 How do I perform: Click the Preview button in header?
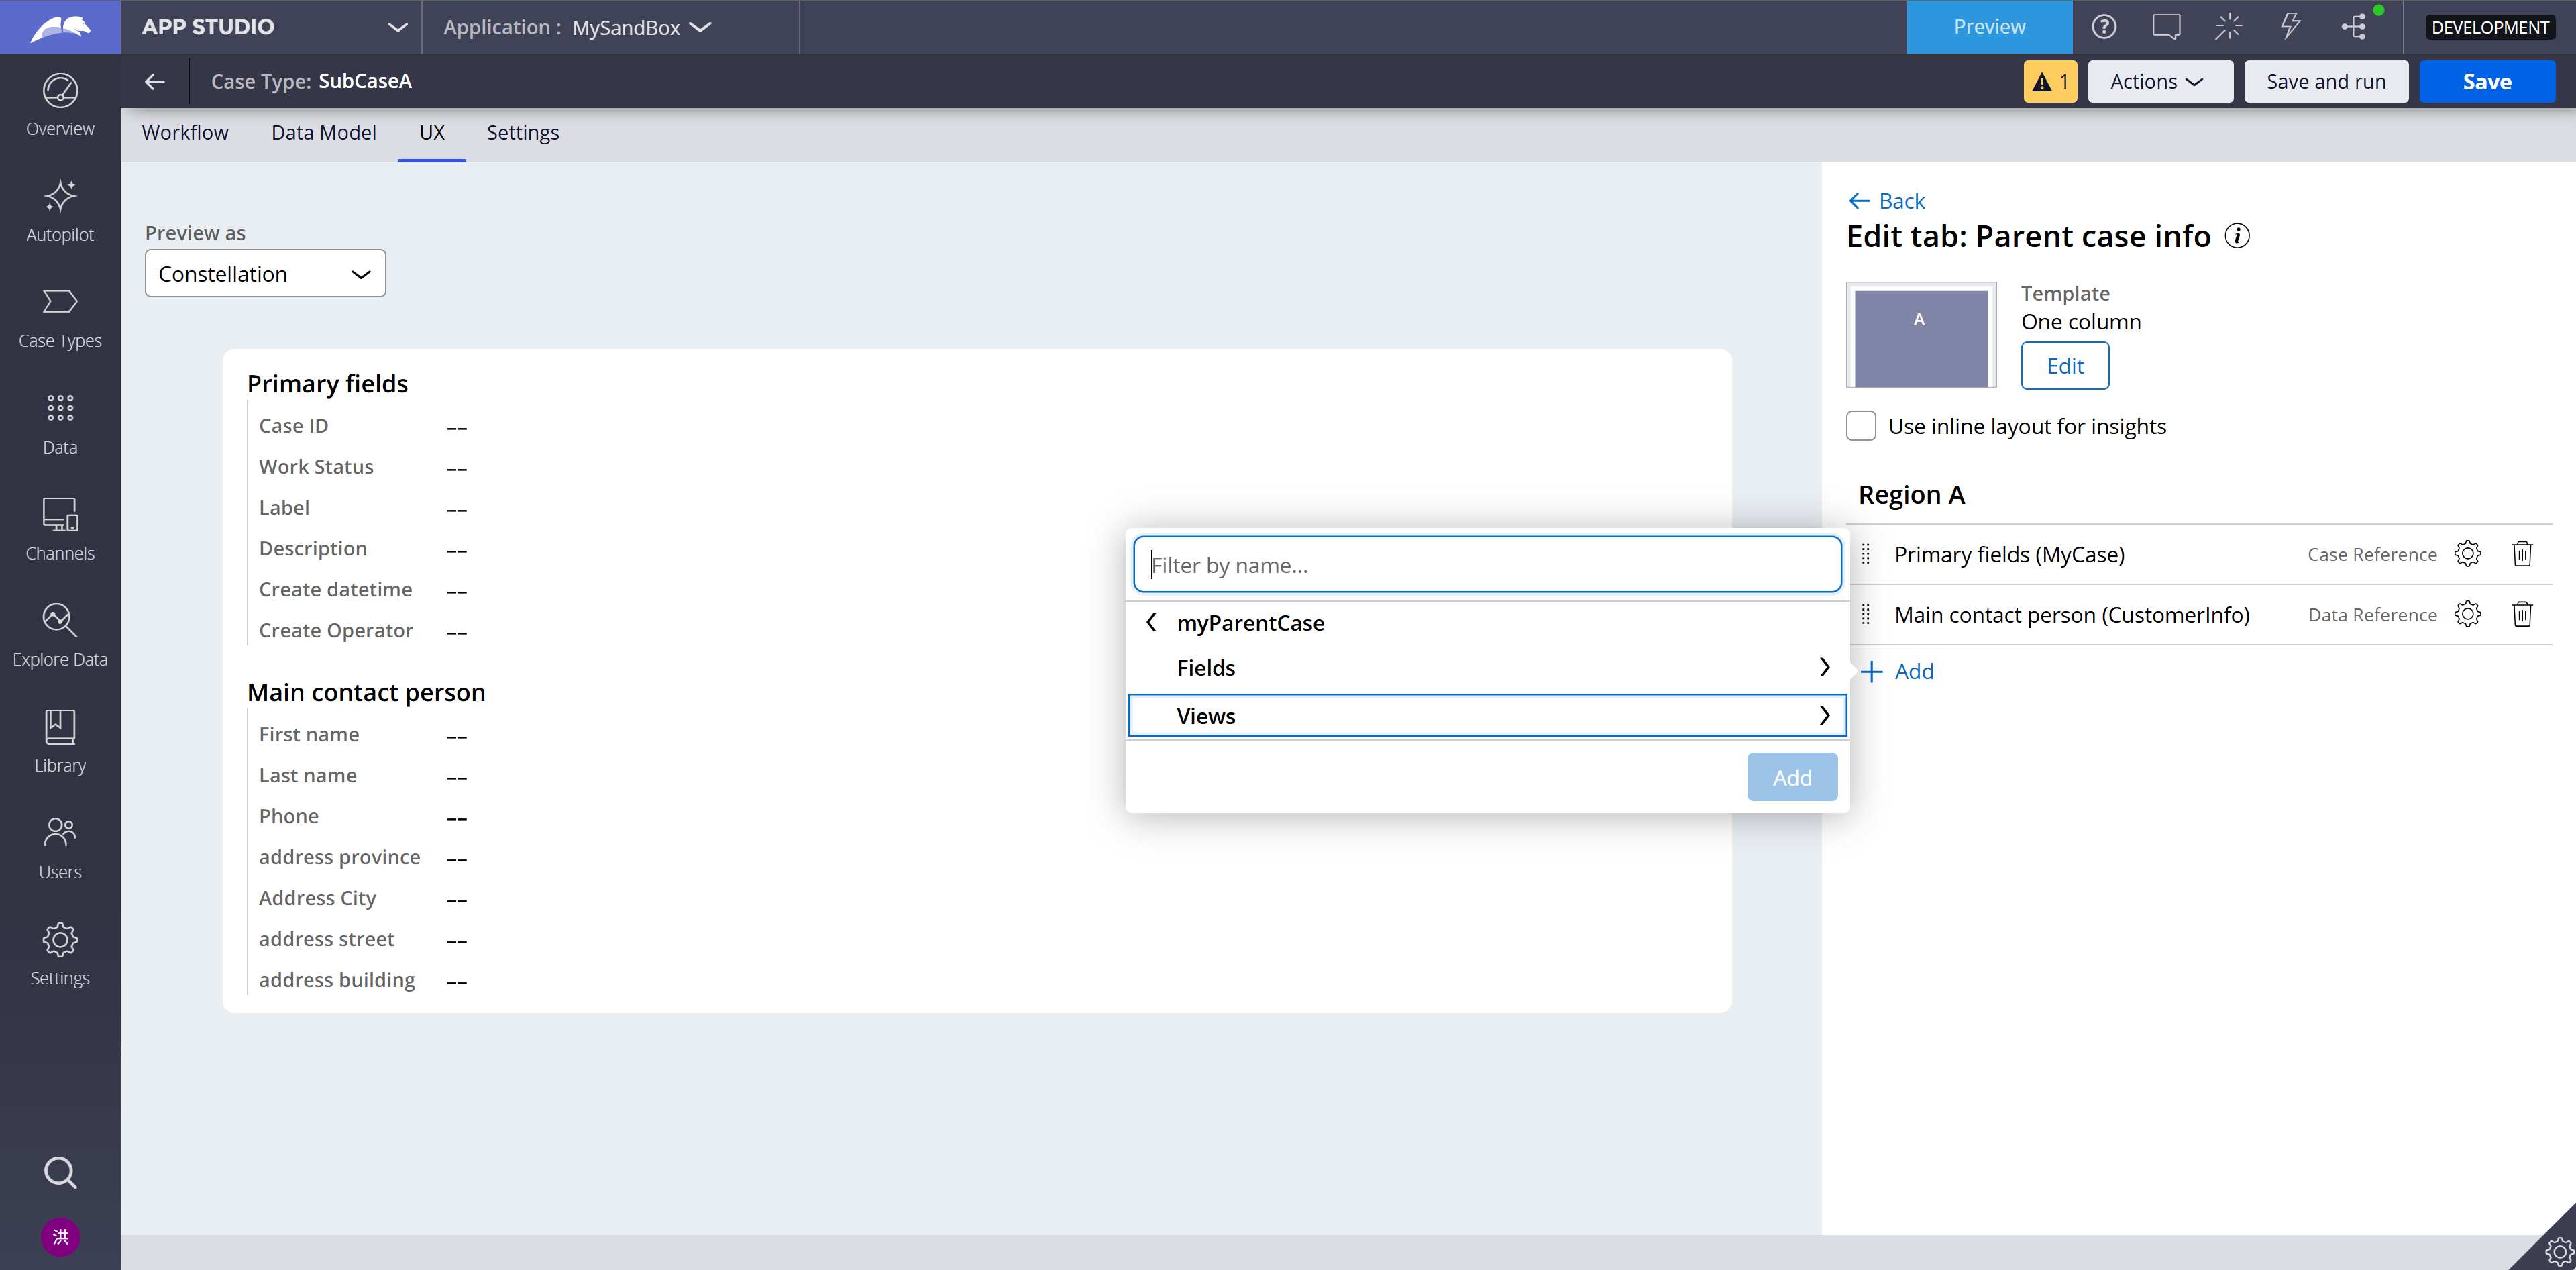coord(1989,27)
